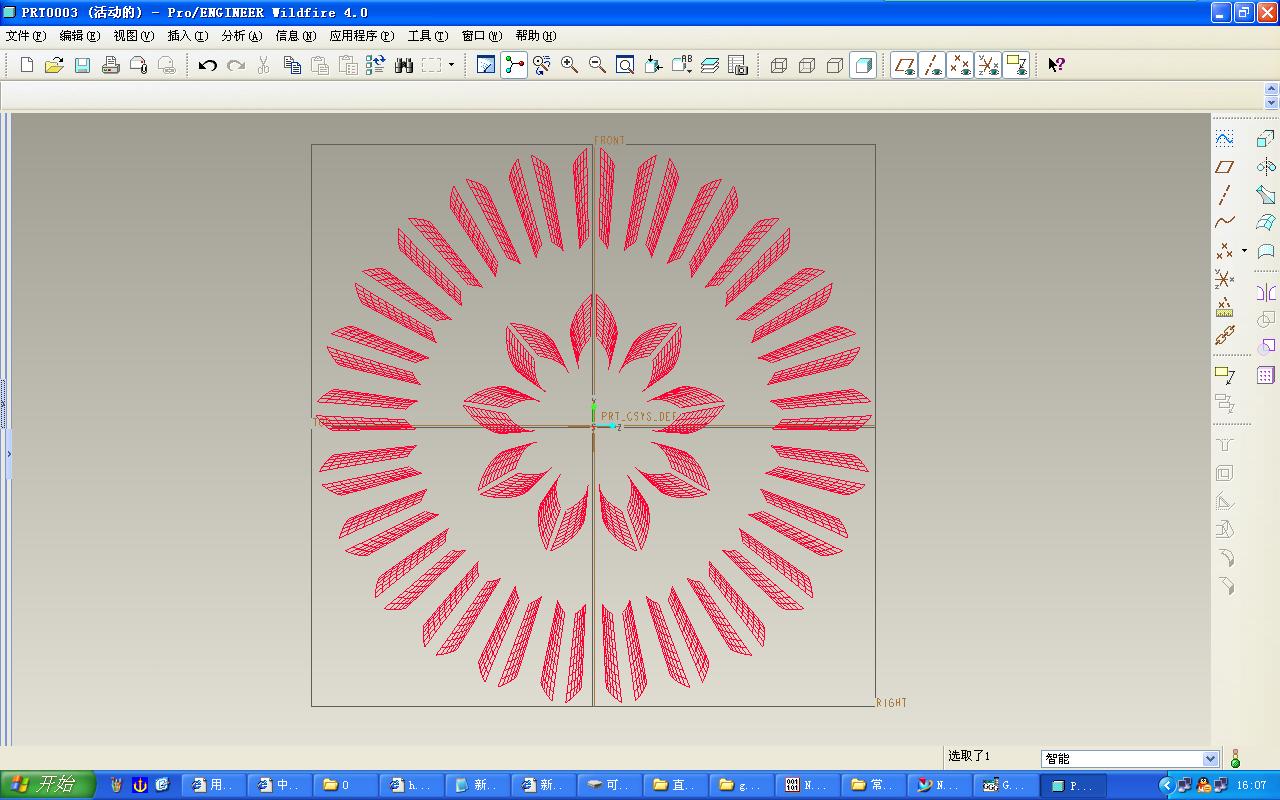Viewport: 1280px width, 800px height.
Task: Click the Zoom Out magnifier icon
Action: click(x=598, y=65)
